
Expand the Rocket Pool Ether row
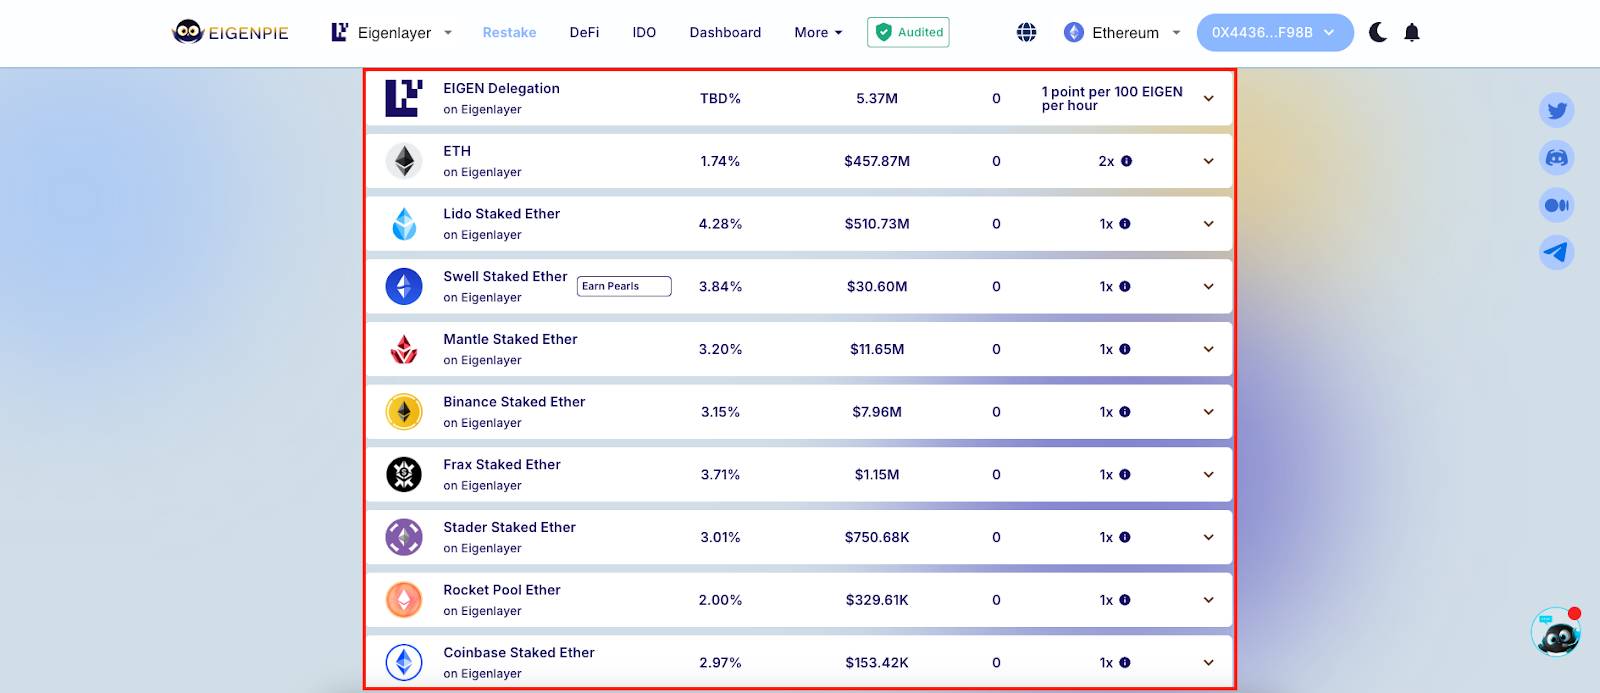click(1208, 600)
